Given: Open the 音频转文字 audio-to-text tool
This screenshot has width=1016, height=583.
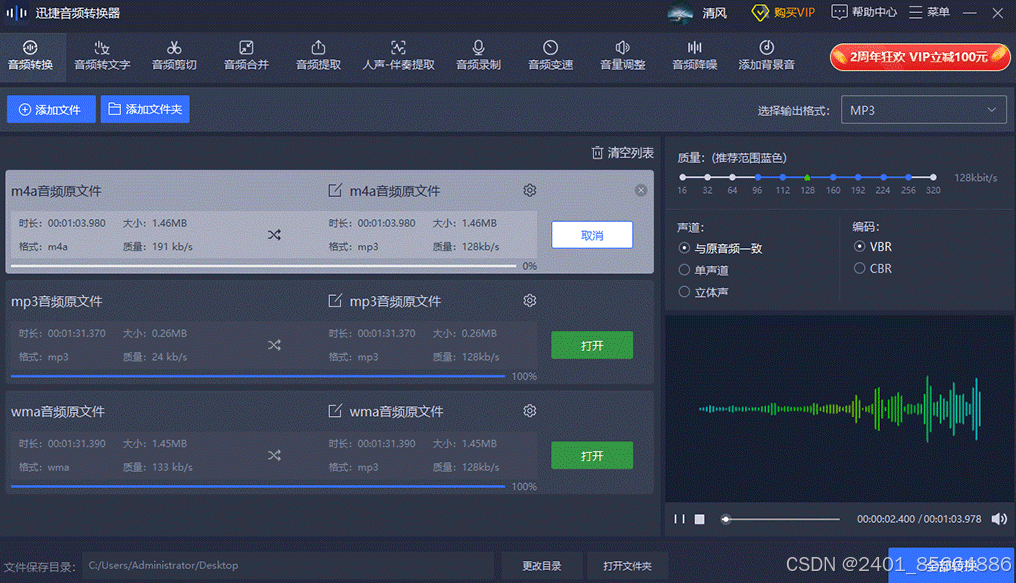Looking at the screenshot, I should pos(102,56).
